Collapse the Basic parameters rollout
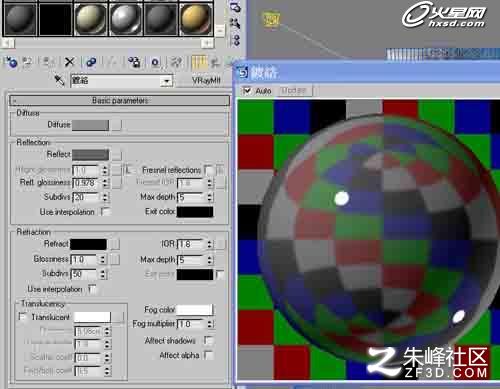This screenshot has height=389, width=500. pyautogui.click(x=120, y=100)
